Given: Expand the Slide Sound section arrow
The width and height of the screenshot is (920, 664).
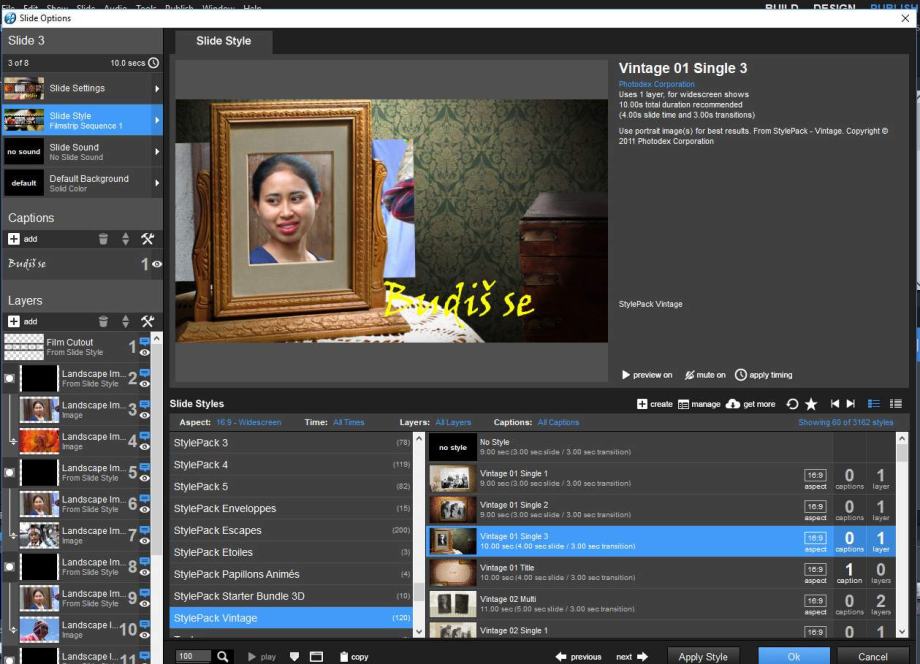Looking at the screenshot, I should coord(157,152).
